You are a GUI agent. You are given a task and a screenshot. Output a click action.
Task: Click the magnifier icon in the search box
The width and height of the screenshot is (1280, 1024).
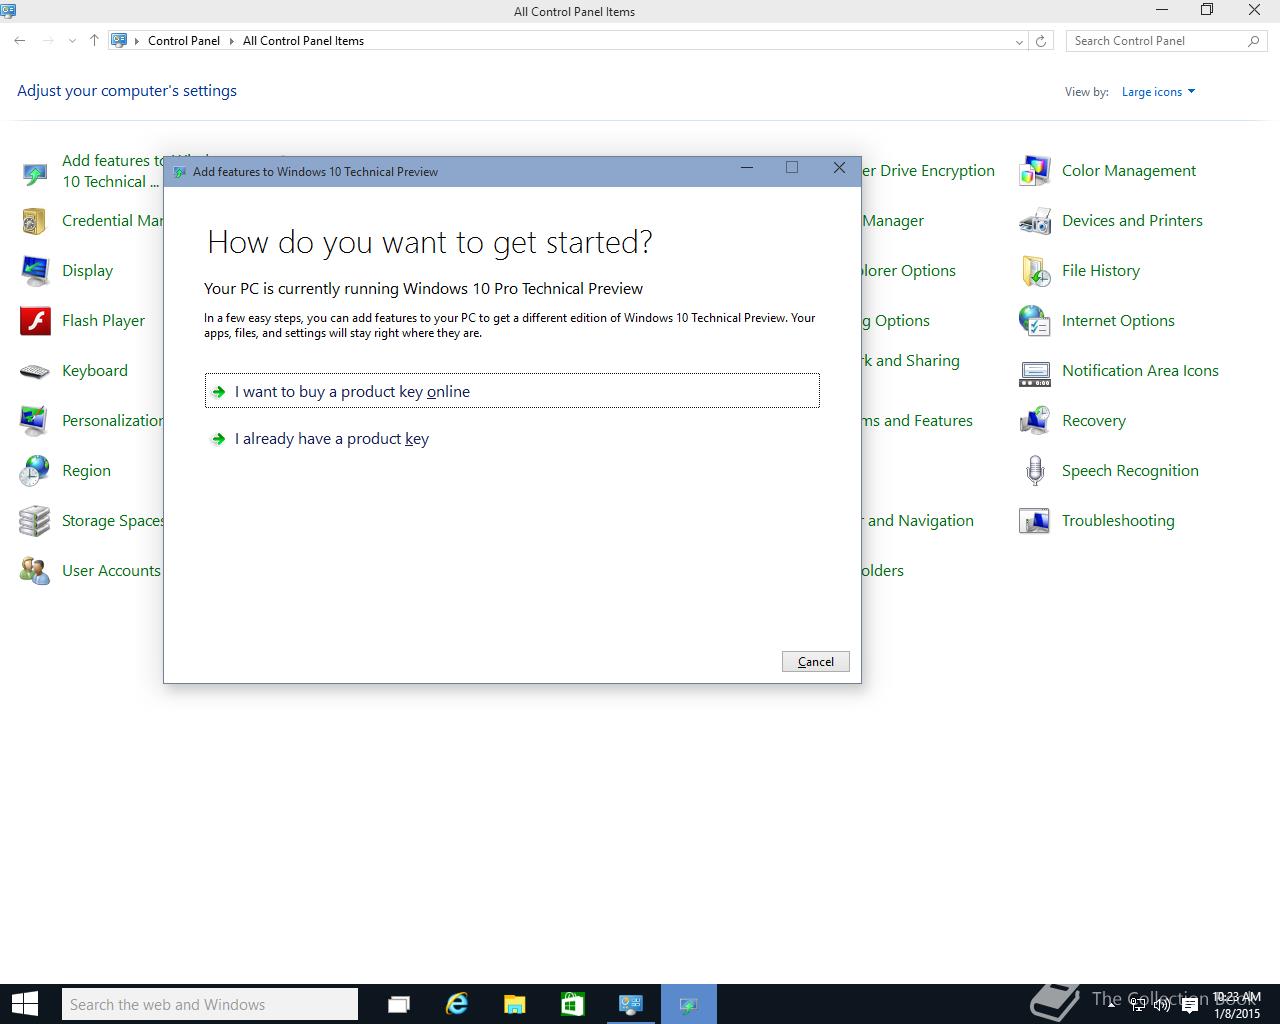tap(1254, 41)
